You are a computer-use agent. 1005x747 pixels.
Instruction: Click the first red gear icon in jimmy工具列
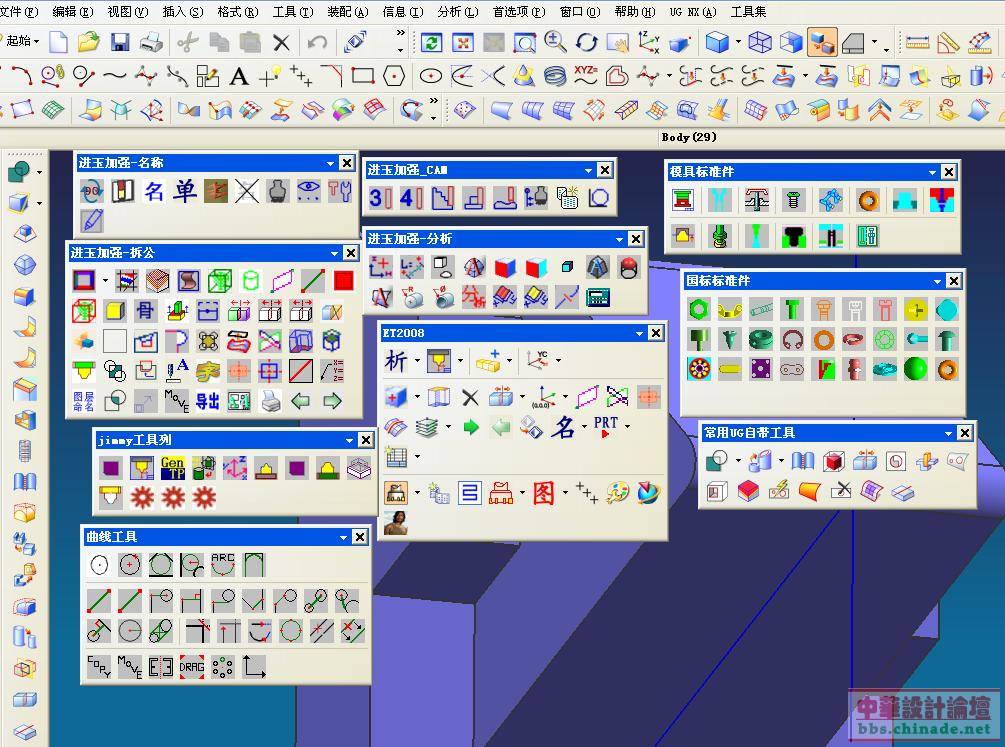coord(142,498)
